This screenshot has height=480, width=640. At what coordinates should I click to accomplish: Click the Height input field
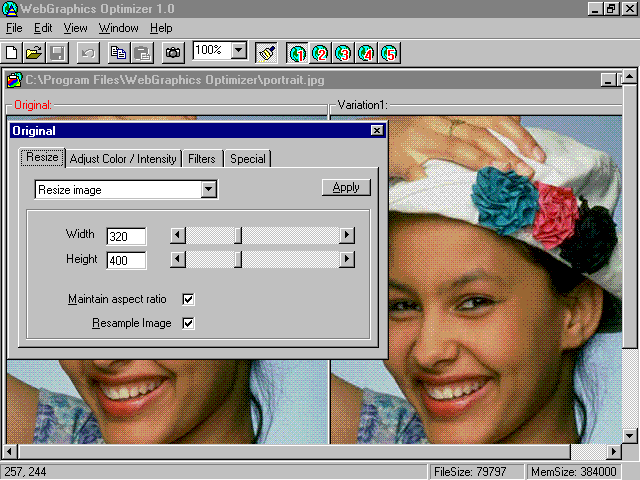[126, 260]
